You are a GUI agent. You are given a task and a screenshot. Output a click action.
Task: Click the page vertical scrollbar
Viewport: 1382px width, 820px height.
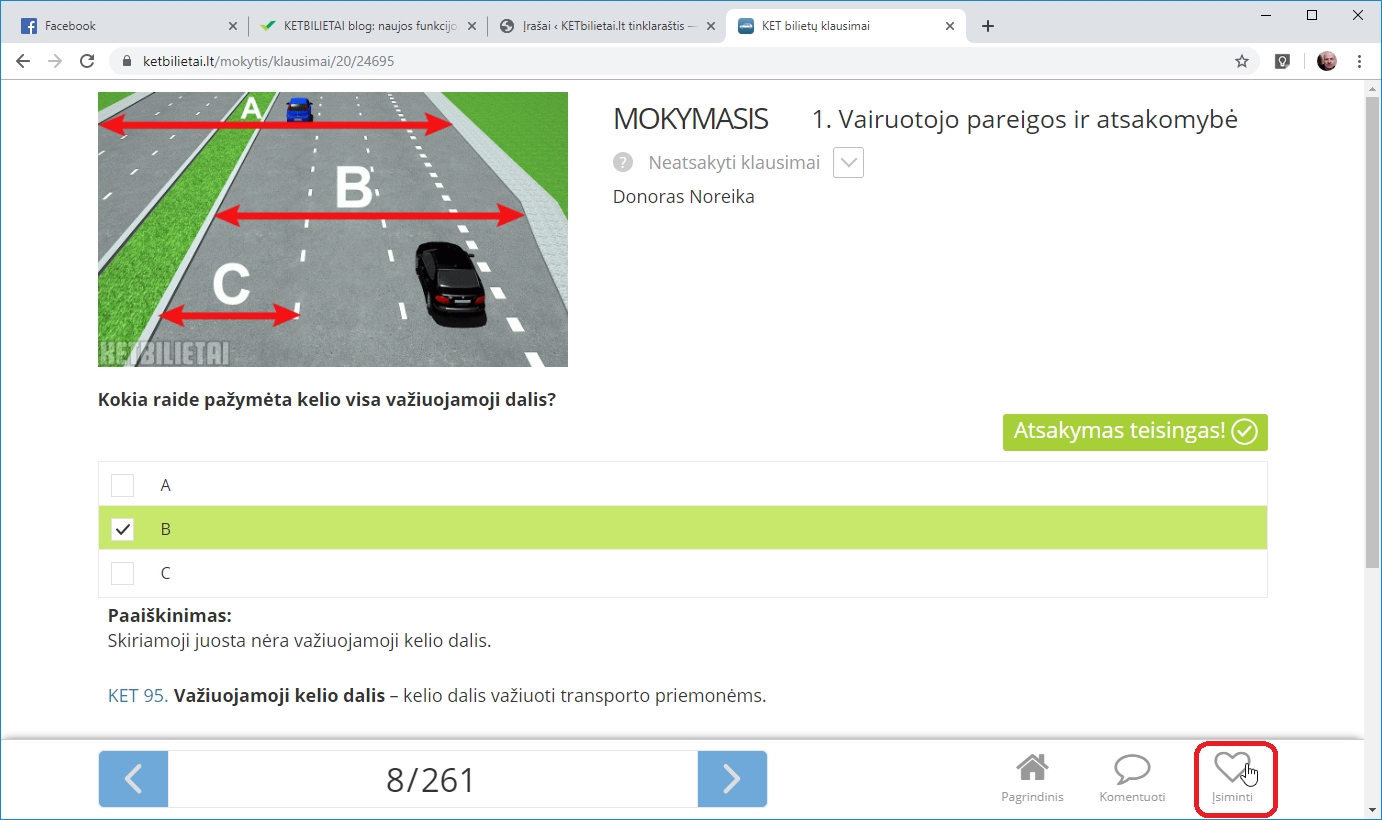1372,330
